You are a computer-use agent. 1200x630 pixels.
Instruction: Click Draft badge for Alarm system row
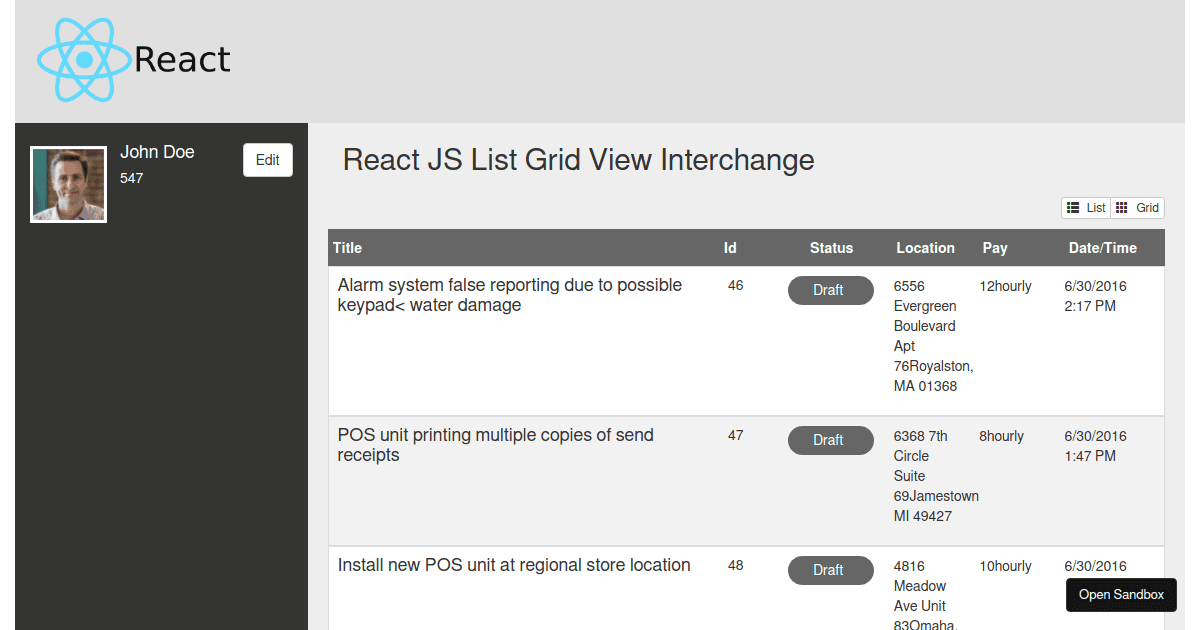(x=830, y=290)
